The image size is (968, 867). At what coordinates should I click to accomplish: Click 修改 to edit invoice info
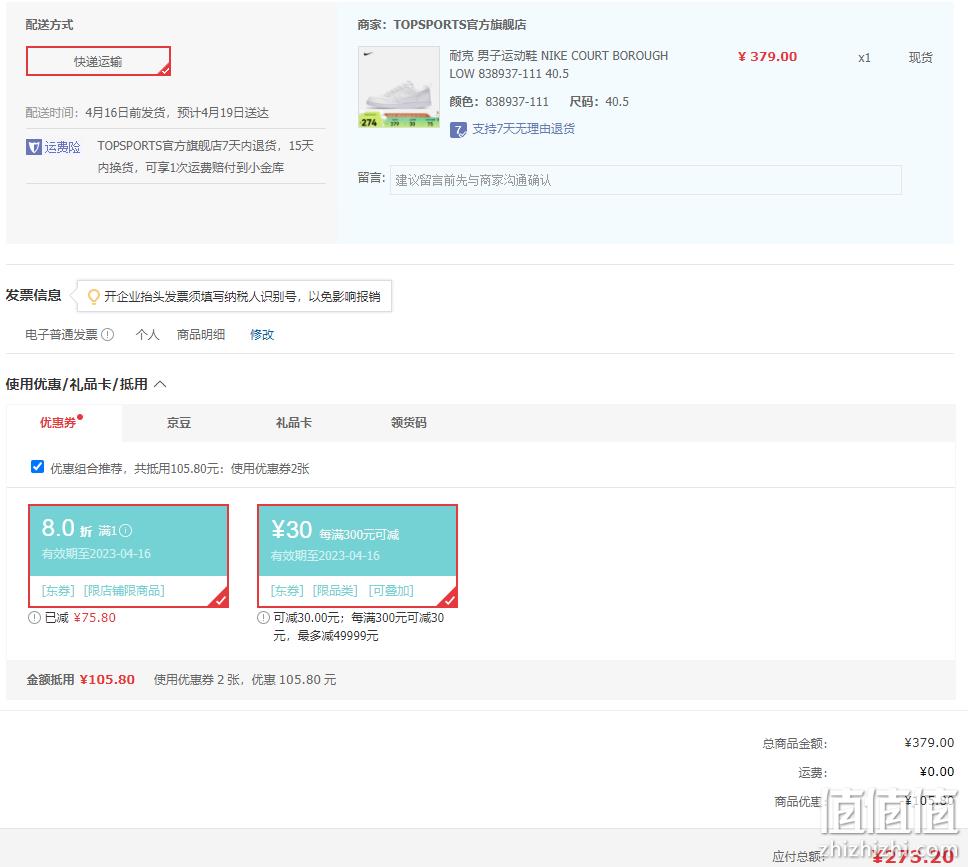[x=262, y=335]
